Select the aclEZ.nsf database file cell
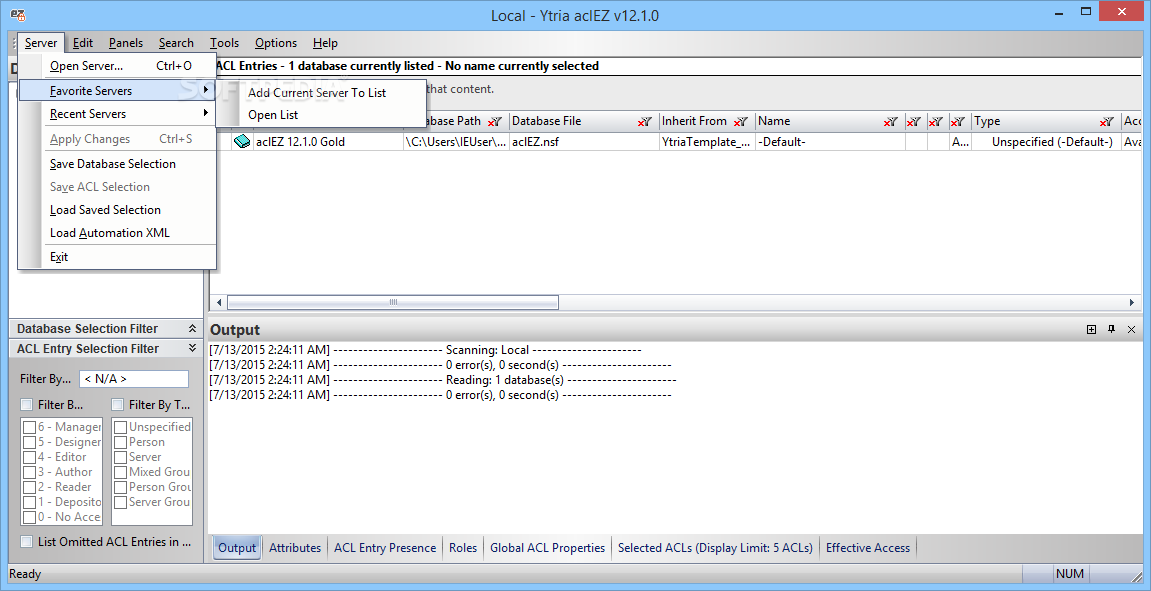Viewport: 1151px width, 591px height. [584, 142]
